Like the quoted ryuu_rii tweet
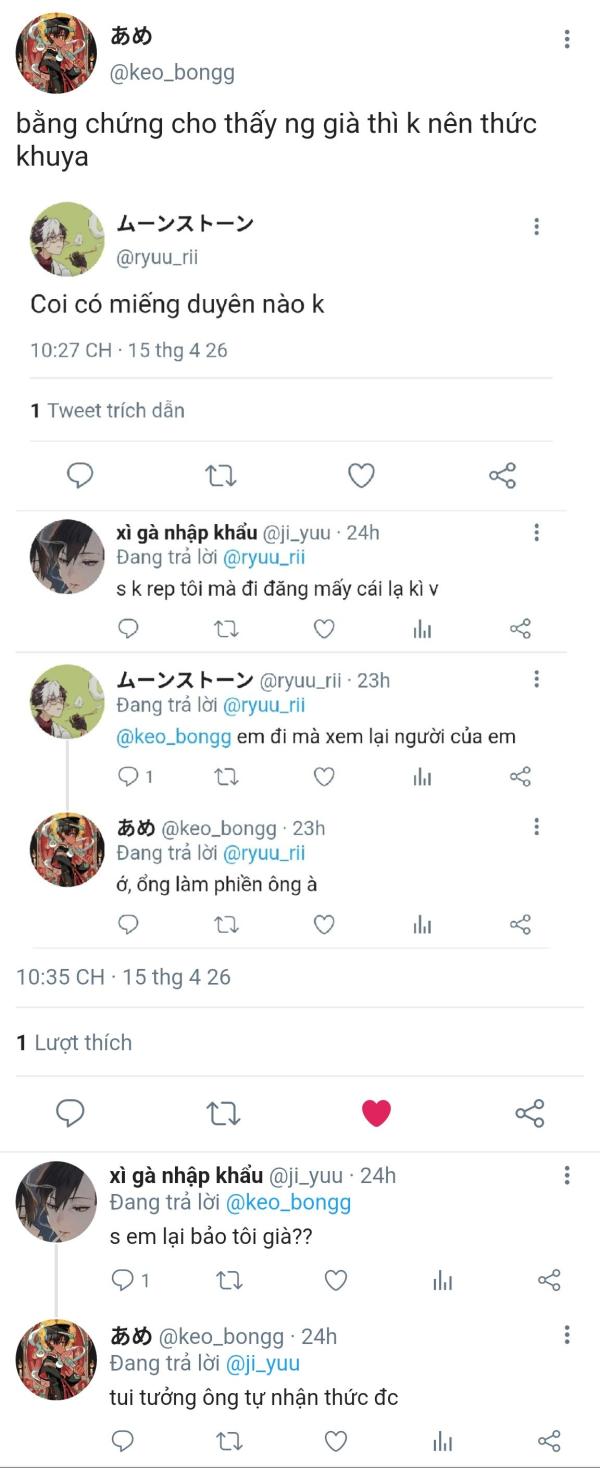The width and height of the screenshot is (600, 1468). [x=361, y=475]
